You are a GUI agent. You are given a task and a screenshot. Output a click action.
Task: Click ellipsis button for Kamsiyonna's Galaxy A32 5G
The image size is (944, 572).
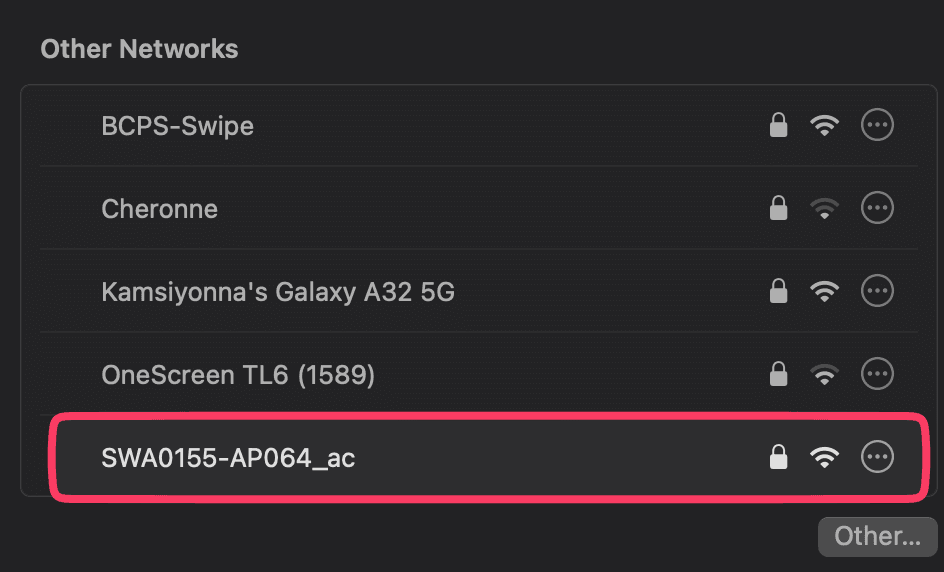click(877, 291)
